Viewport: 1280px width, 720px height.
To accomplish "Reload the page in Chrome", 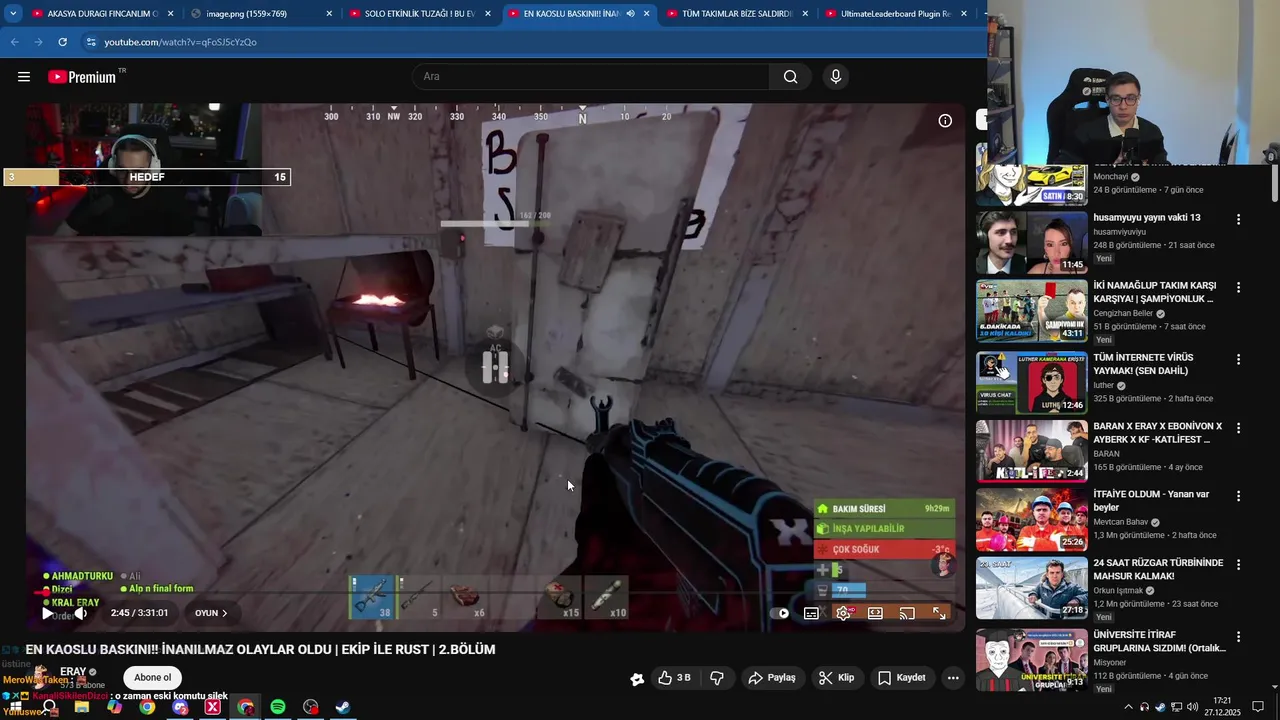I will pos(62,42).
